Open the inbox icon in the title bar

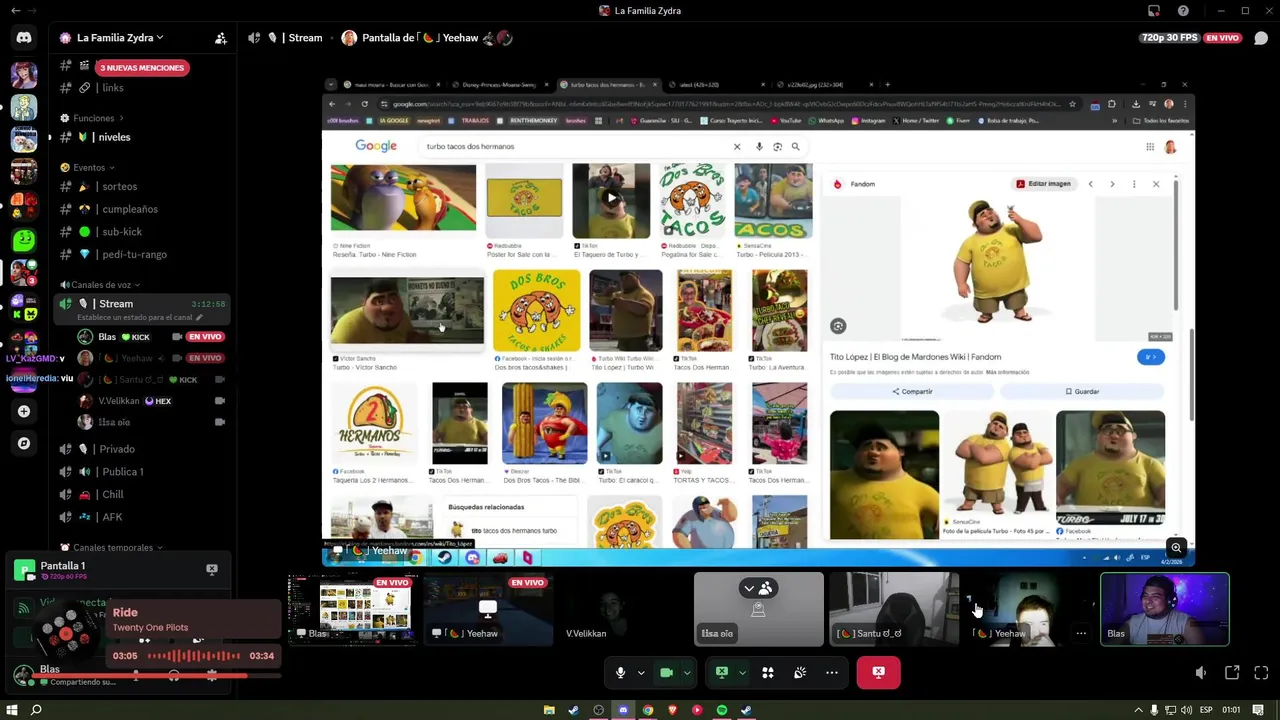point(1154,11)
